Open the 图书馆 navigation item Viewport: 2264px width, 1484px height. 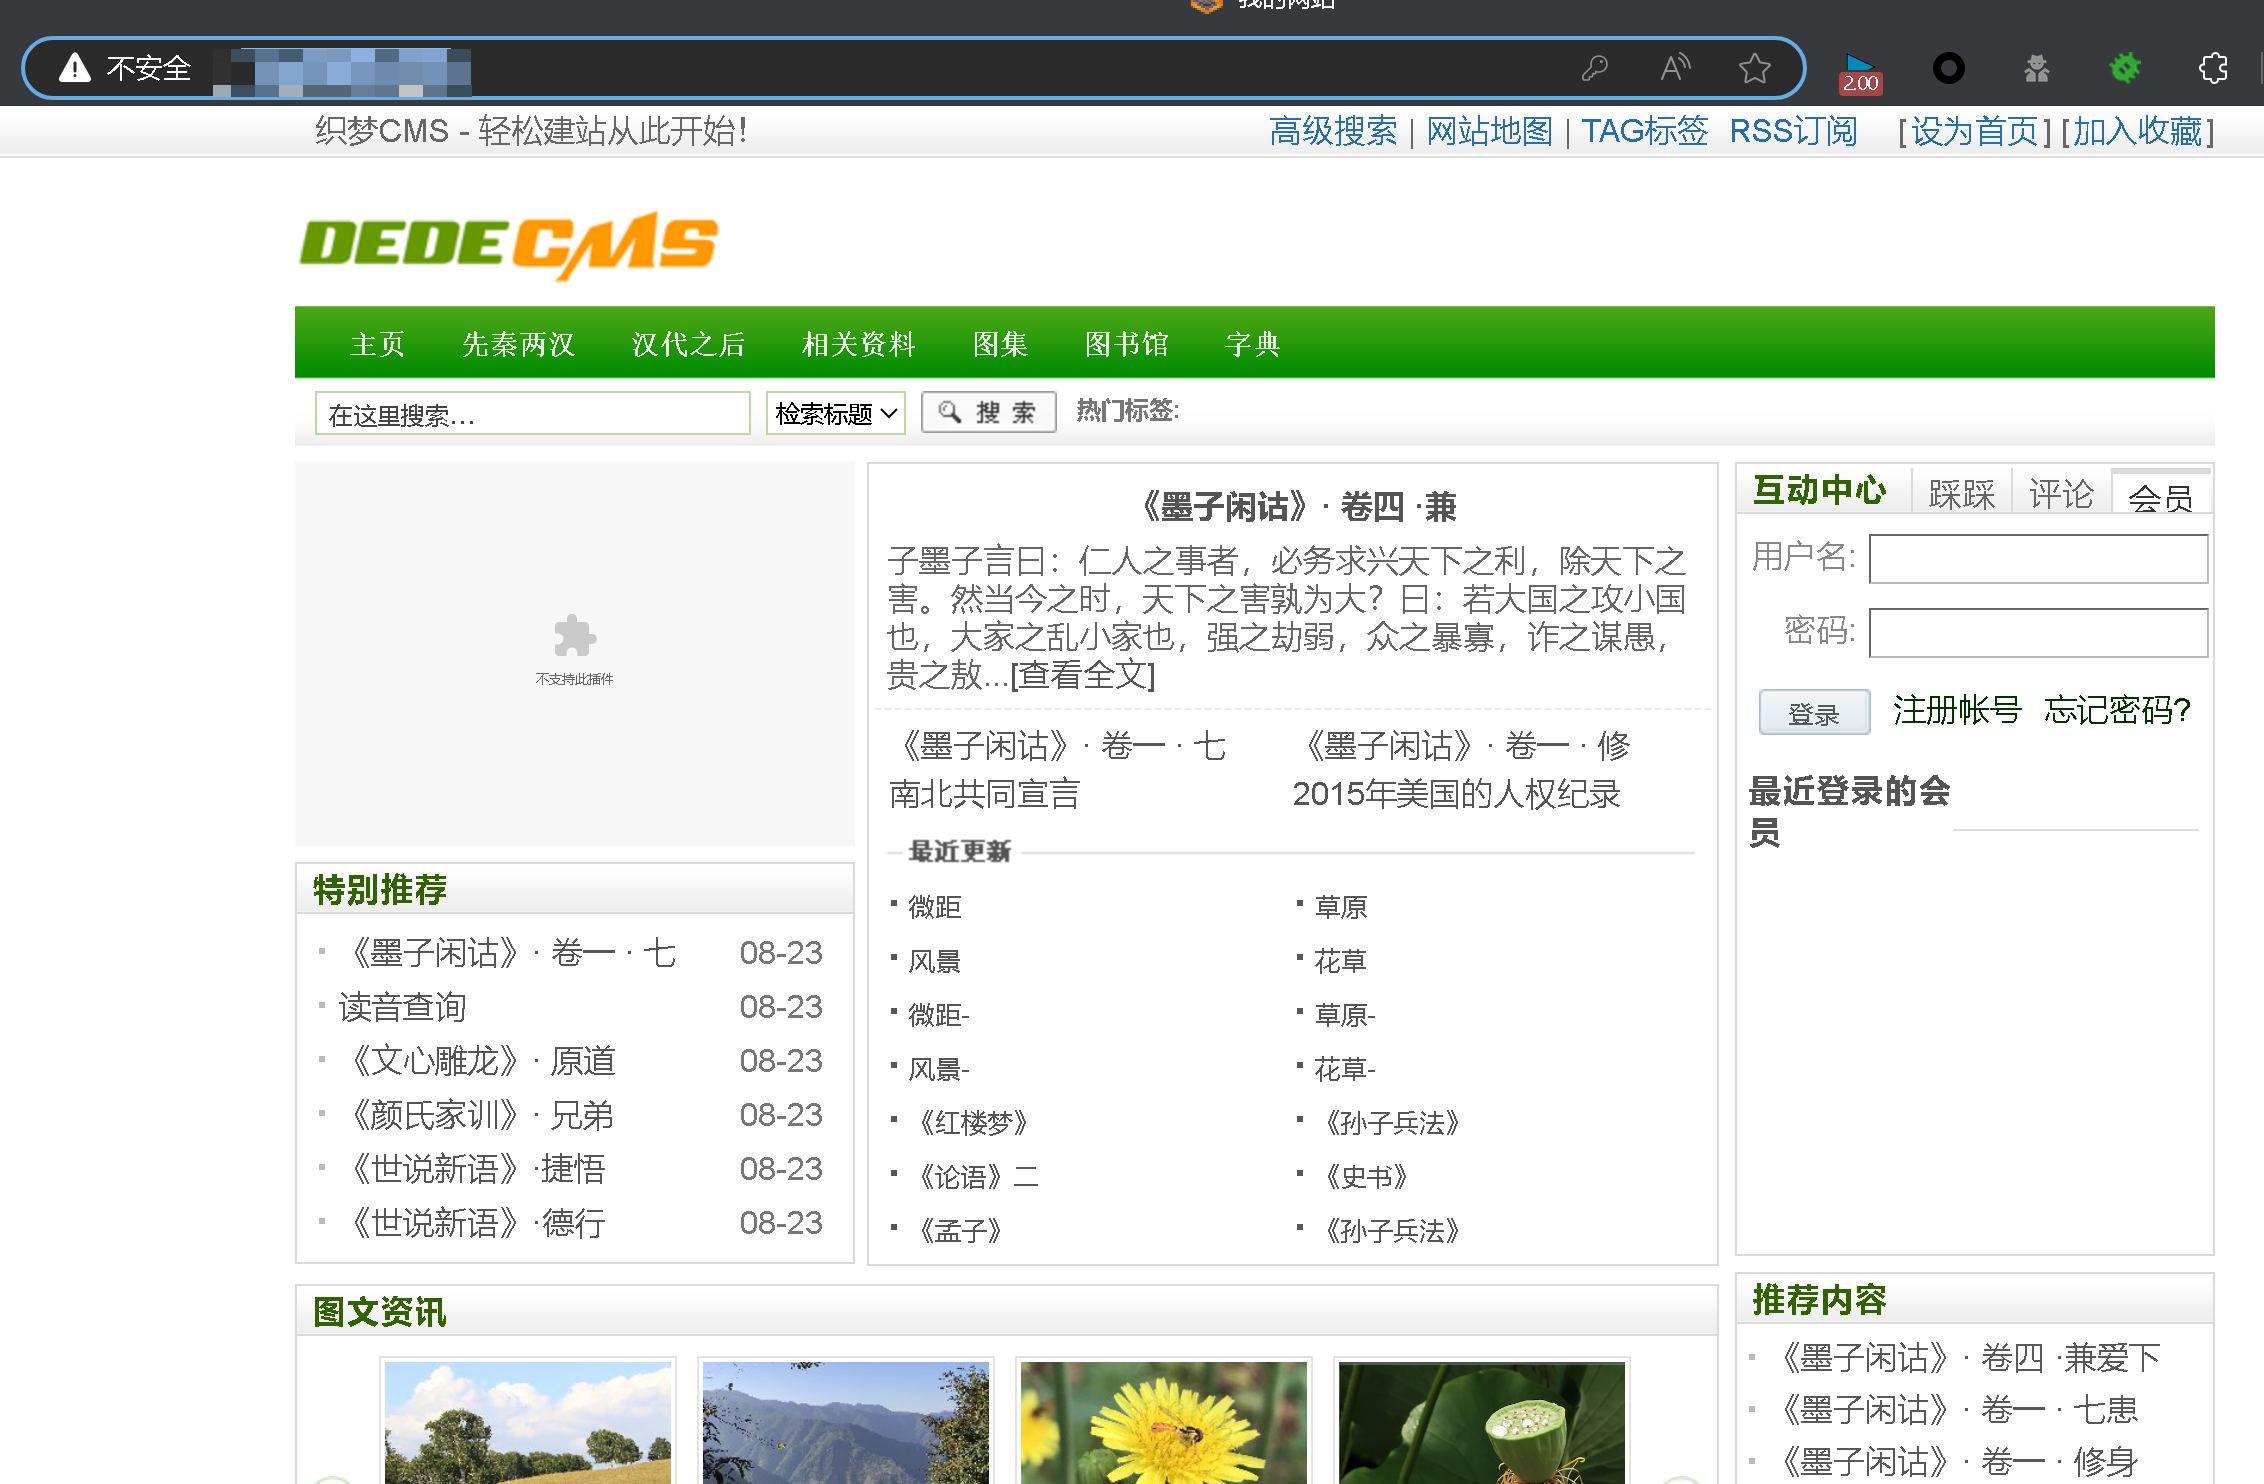tap(1126, 344)
